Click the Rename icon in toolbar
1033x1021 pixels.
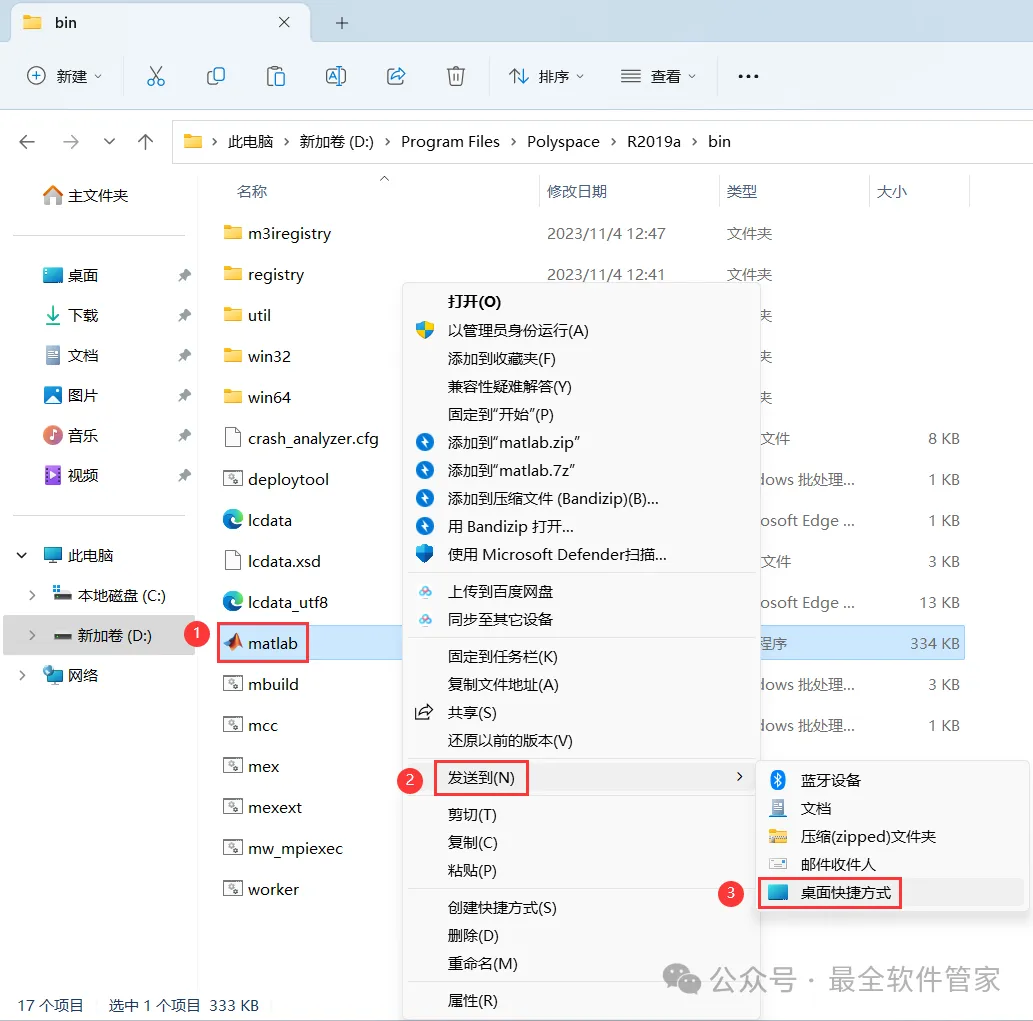[x=336, y=76]
